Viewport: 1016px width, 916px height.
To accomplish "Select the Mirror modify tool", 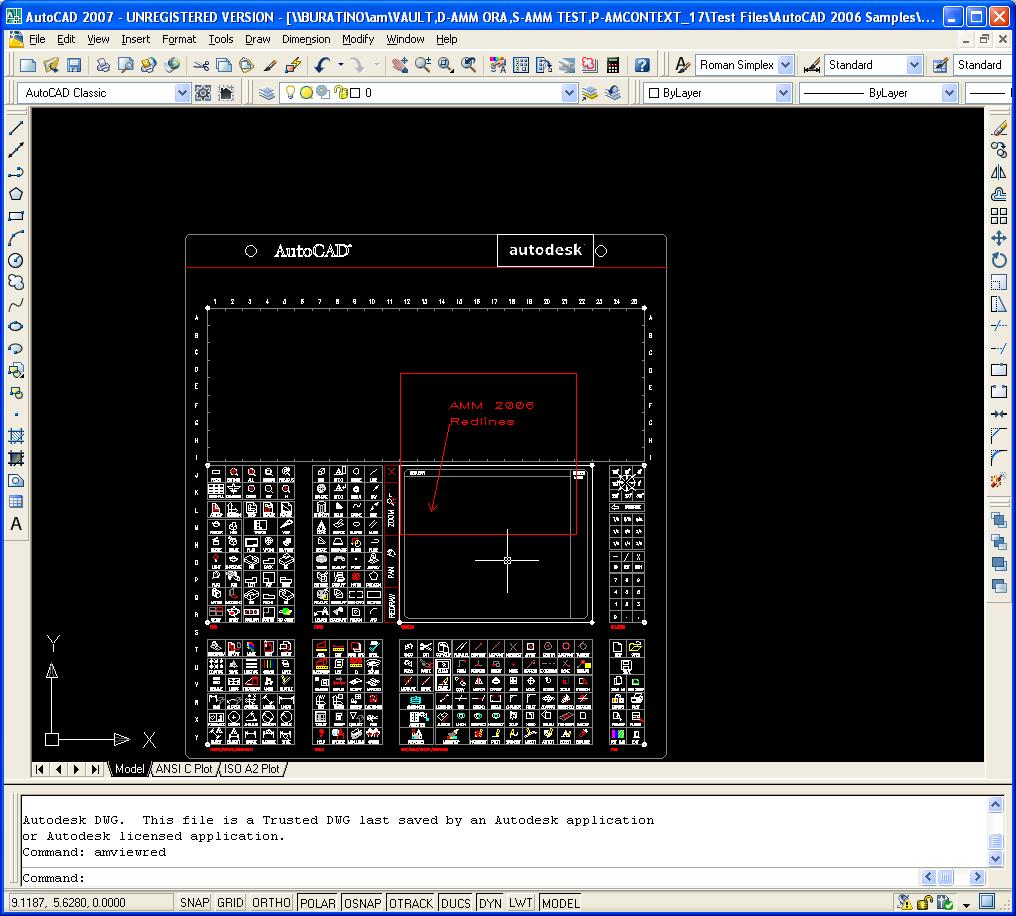I will (x=999, y=172).
